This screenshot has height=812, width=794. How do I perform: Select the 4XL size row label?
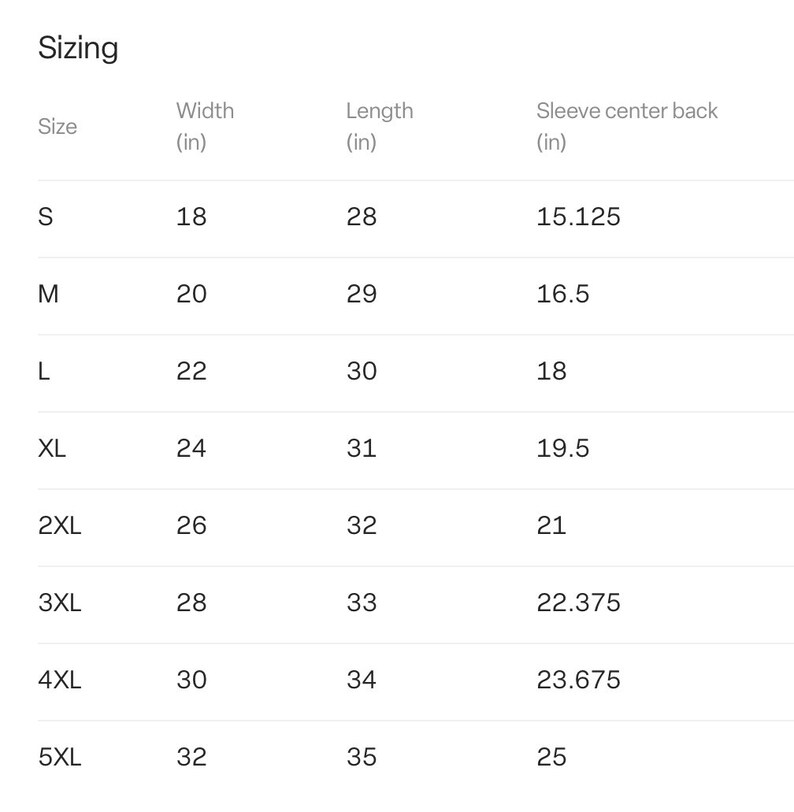[x=60, y=679]
